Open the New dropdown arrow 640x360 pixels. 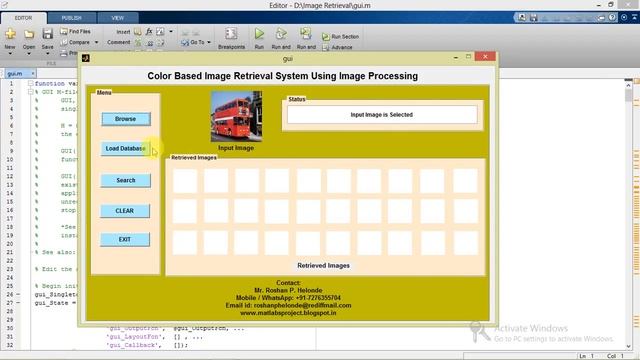10,53
